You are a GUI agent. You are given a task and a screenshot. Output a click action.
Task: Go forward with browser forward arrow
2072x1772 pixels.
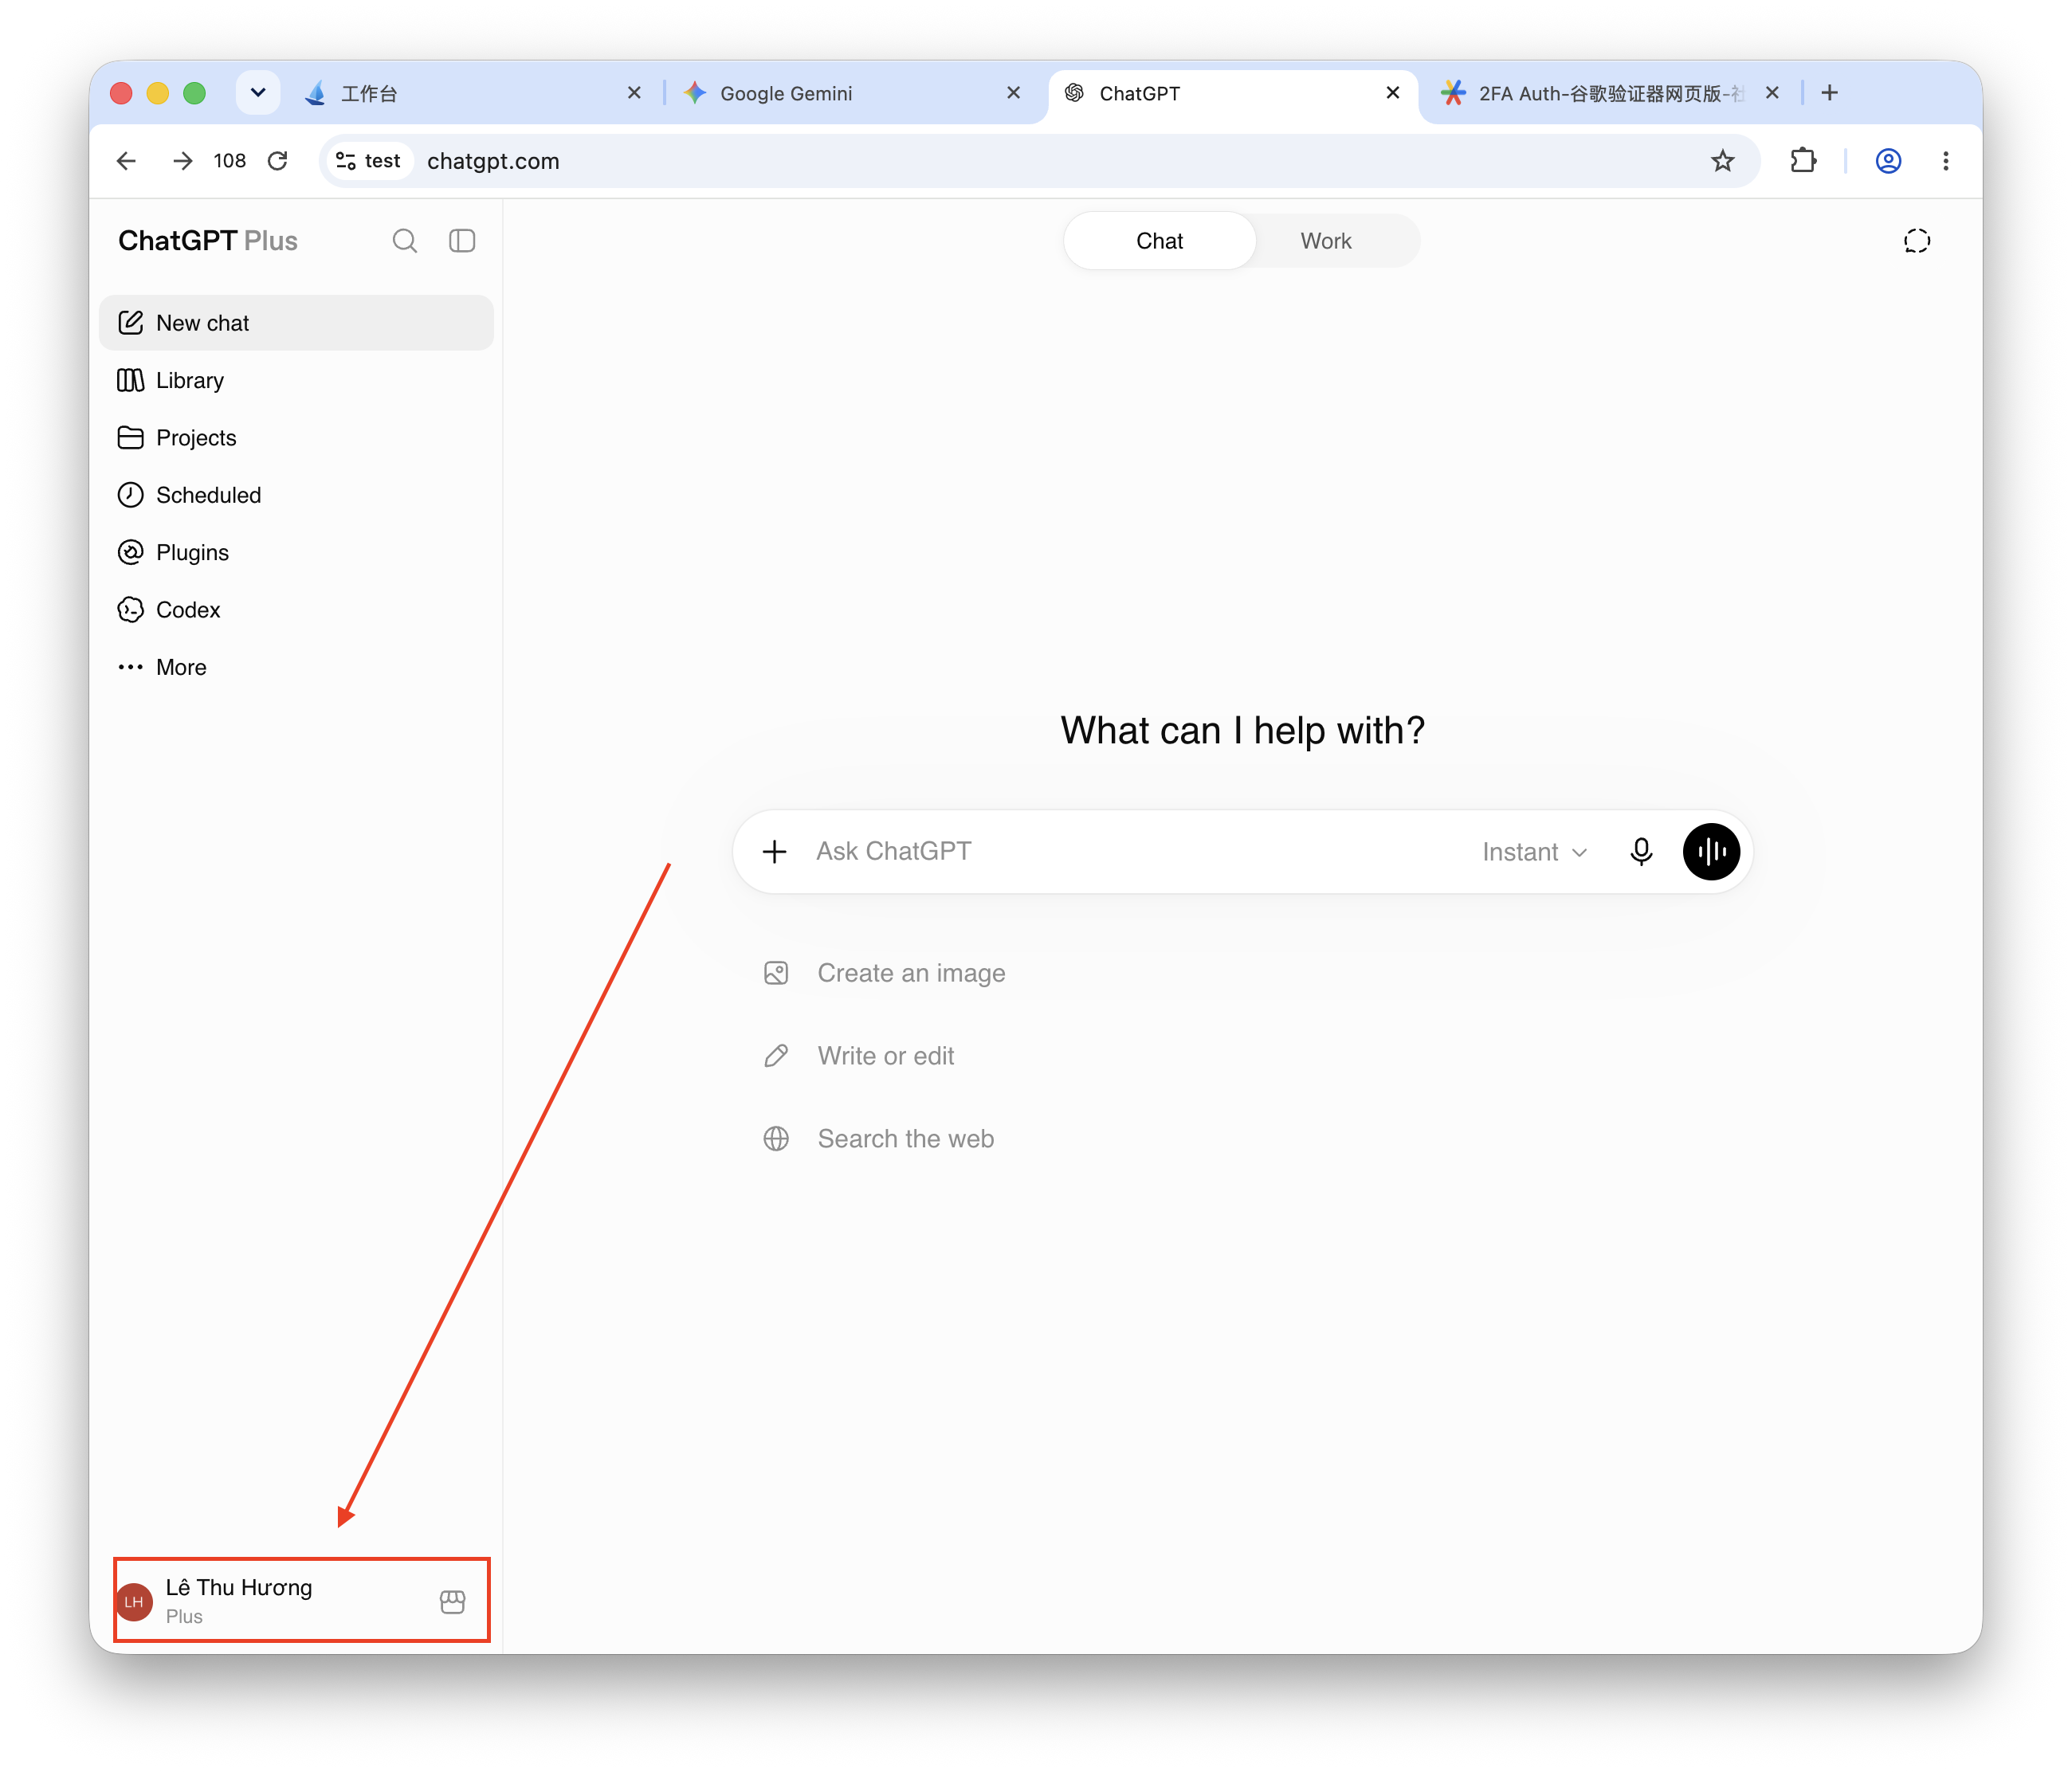click(182, 161)
